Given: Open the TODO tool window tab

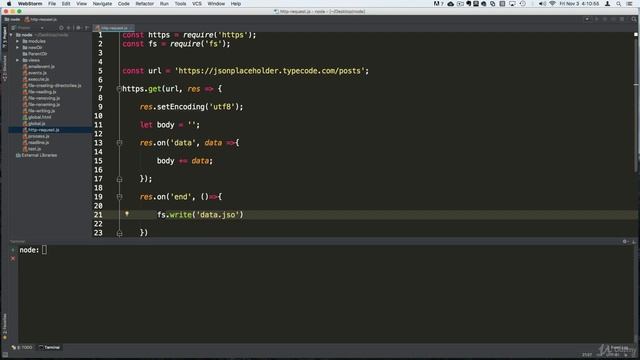Looking at the screenshot, I should 22,347.
